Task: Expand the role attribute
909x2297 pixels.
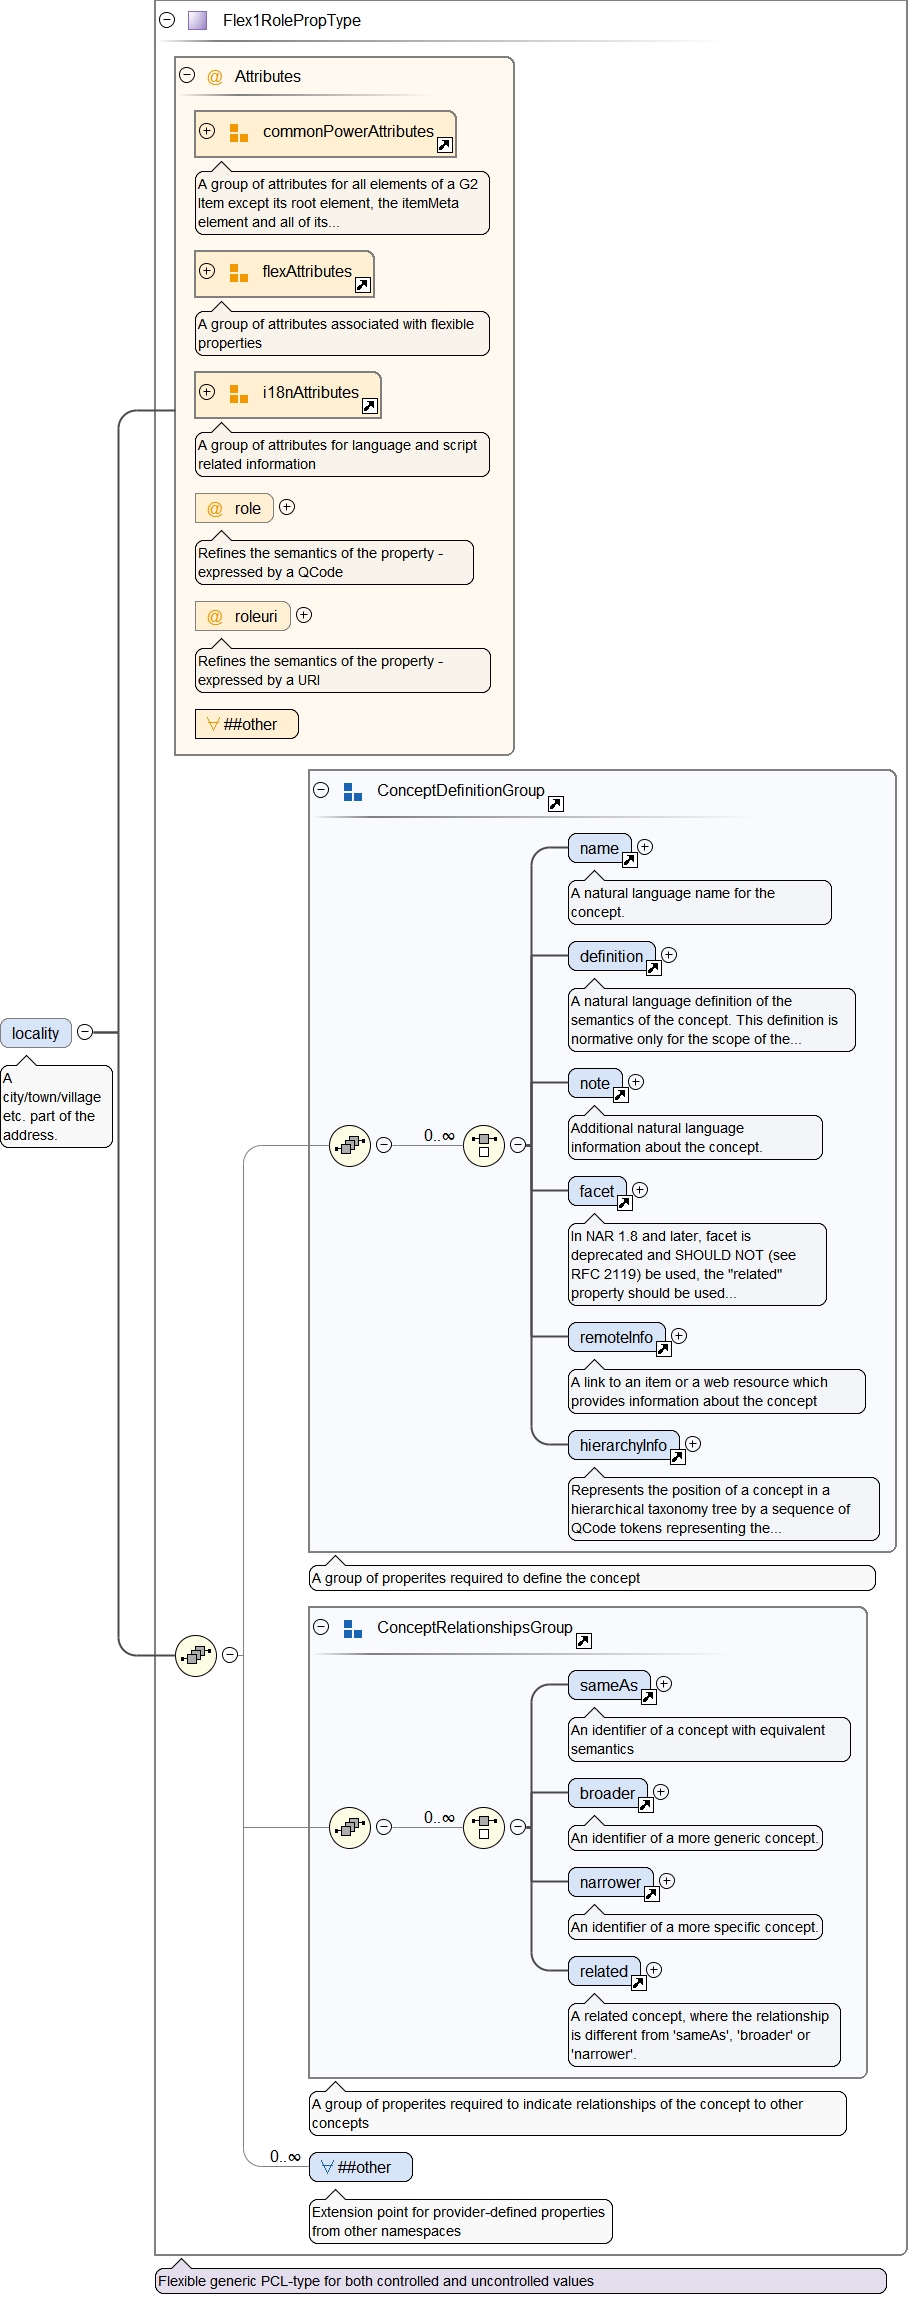Action: pyautogui.click(x=287, y=507)
